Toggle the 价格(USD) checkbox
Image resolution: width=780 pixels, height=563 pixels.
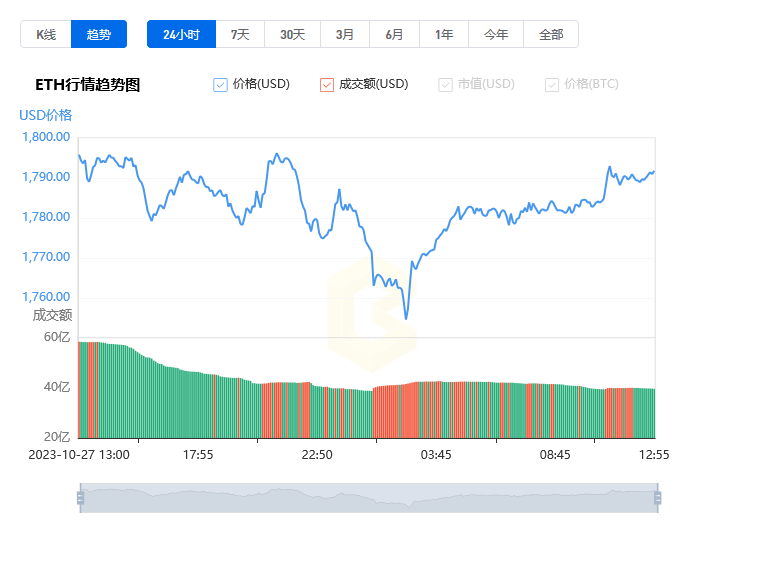click(x=220, y=85)
